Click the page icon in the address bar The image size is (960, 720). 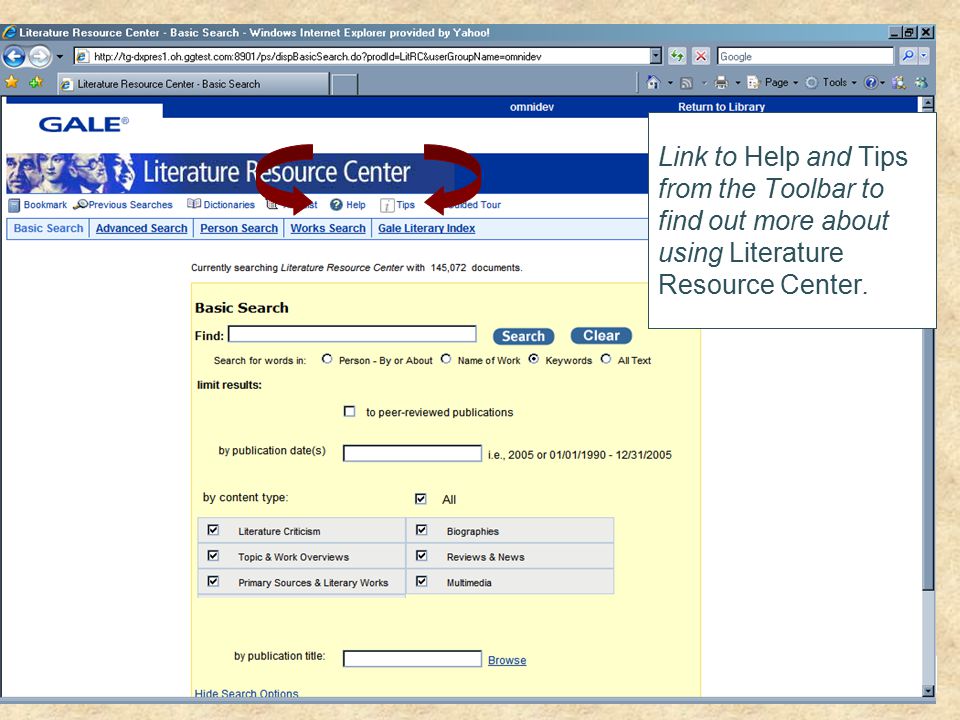click(81, 56)
